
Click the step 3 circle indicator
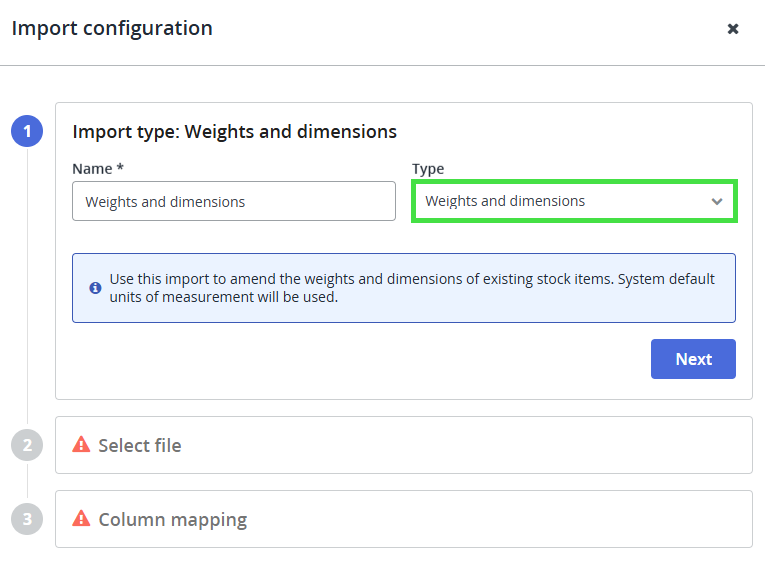click(27, 519)
